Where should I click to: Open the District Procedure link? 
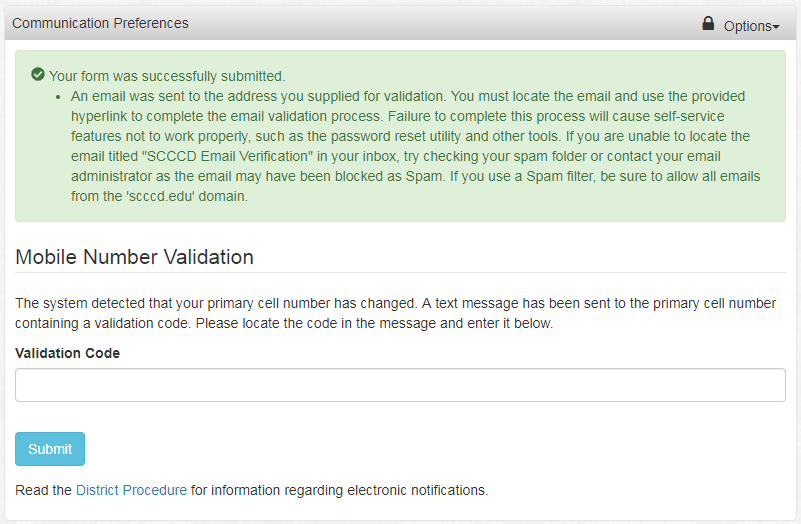point(131,490)
